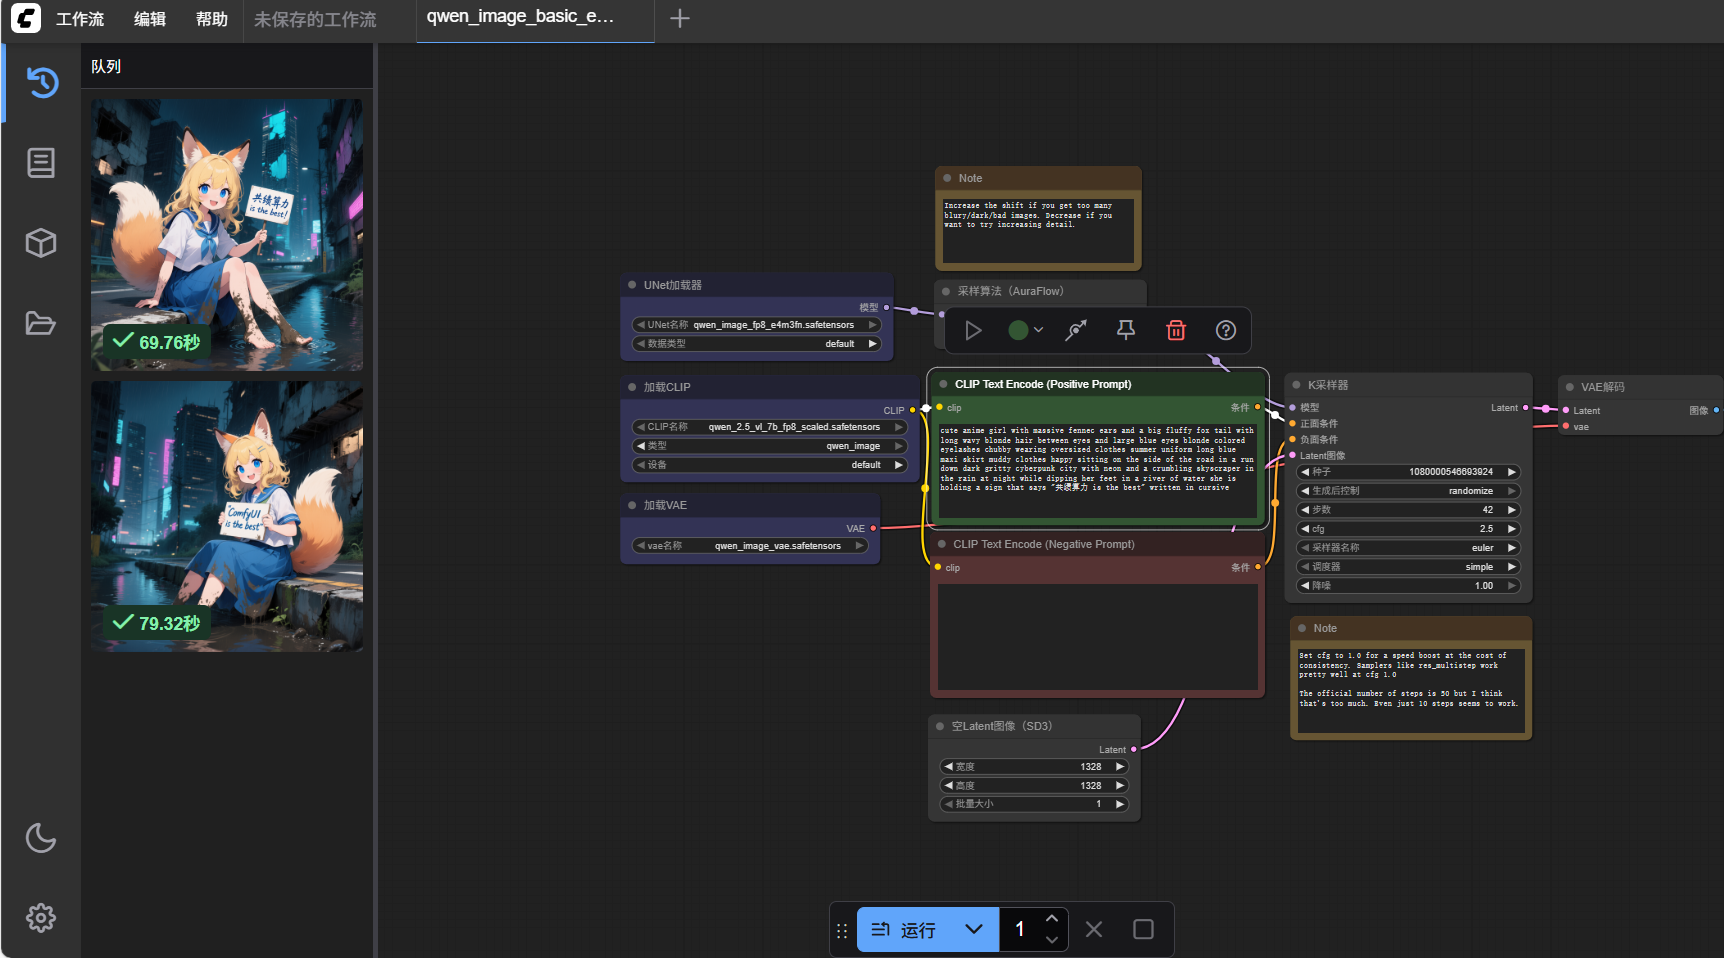
Task: Toggle dark mode with moon icon
Action: coord(41,838)
